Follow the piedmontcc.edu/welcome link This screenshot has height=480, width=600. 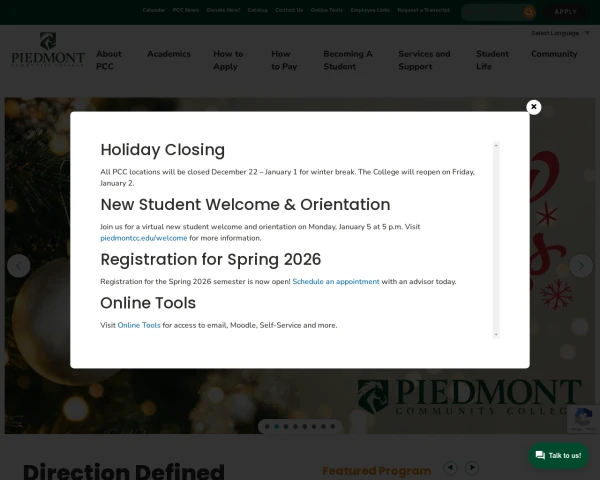(143, 238)
